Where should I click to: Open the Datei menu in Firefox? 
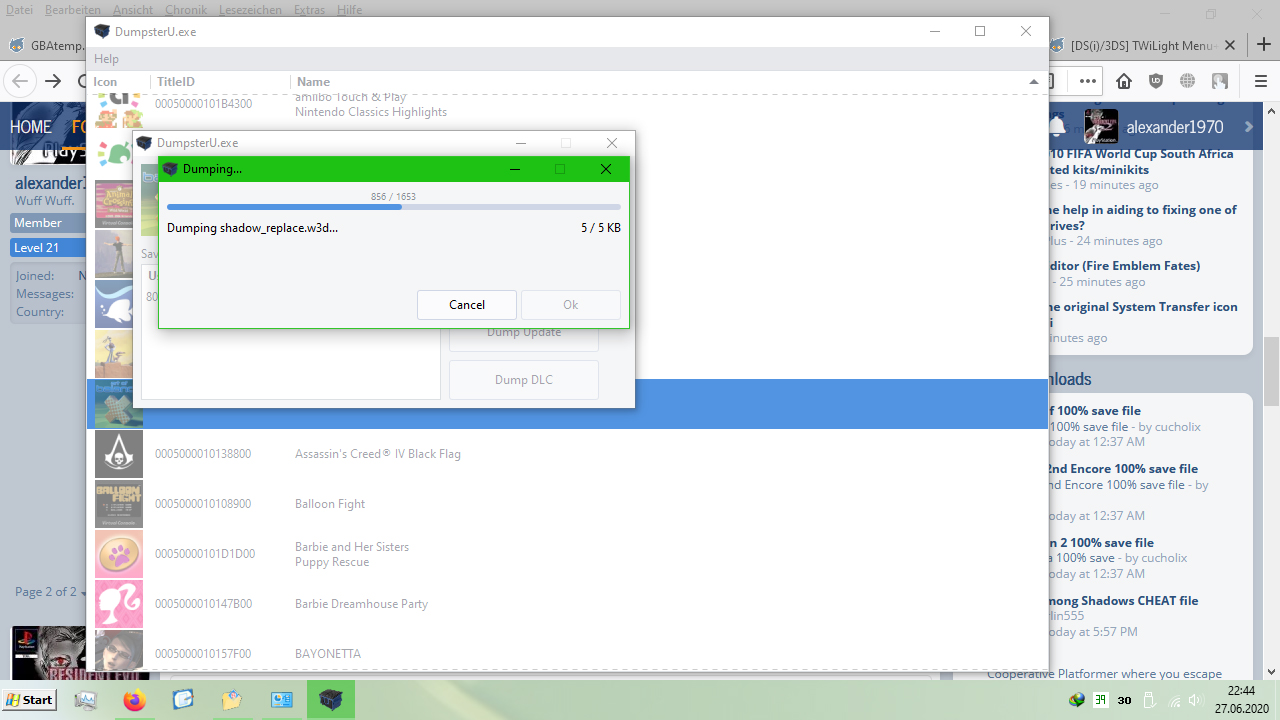20,9
